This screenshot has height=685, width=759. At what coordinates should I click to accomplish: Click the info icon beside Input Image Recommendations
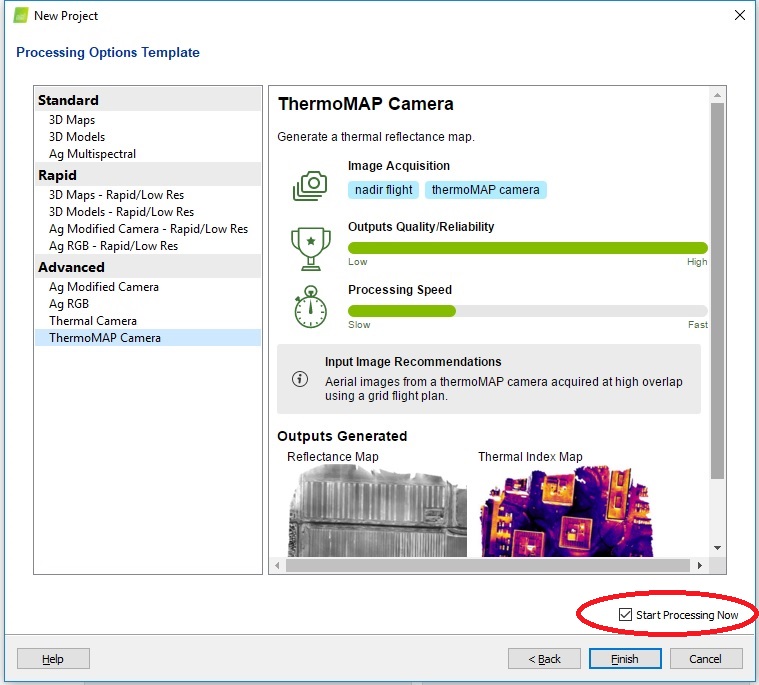click(x=300, y=379)
